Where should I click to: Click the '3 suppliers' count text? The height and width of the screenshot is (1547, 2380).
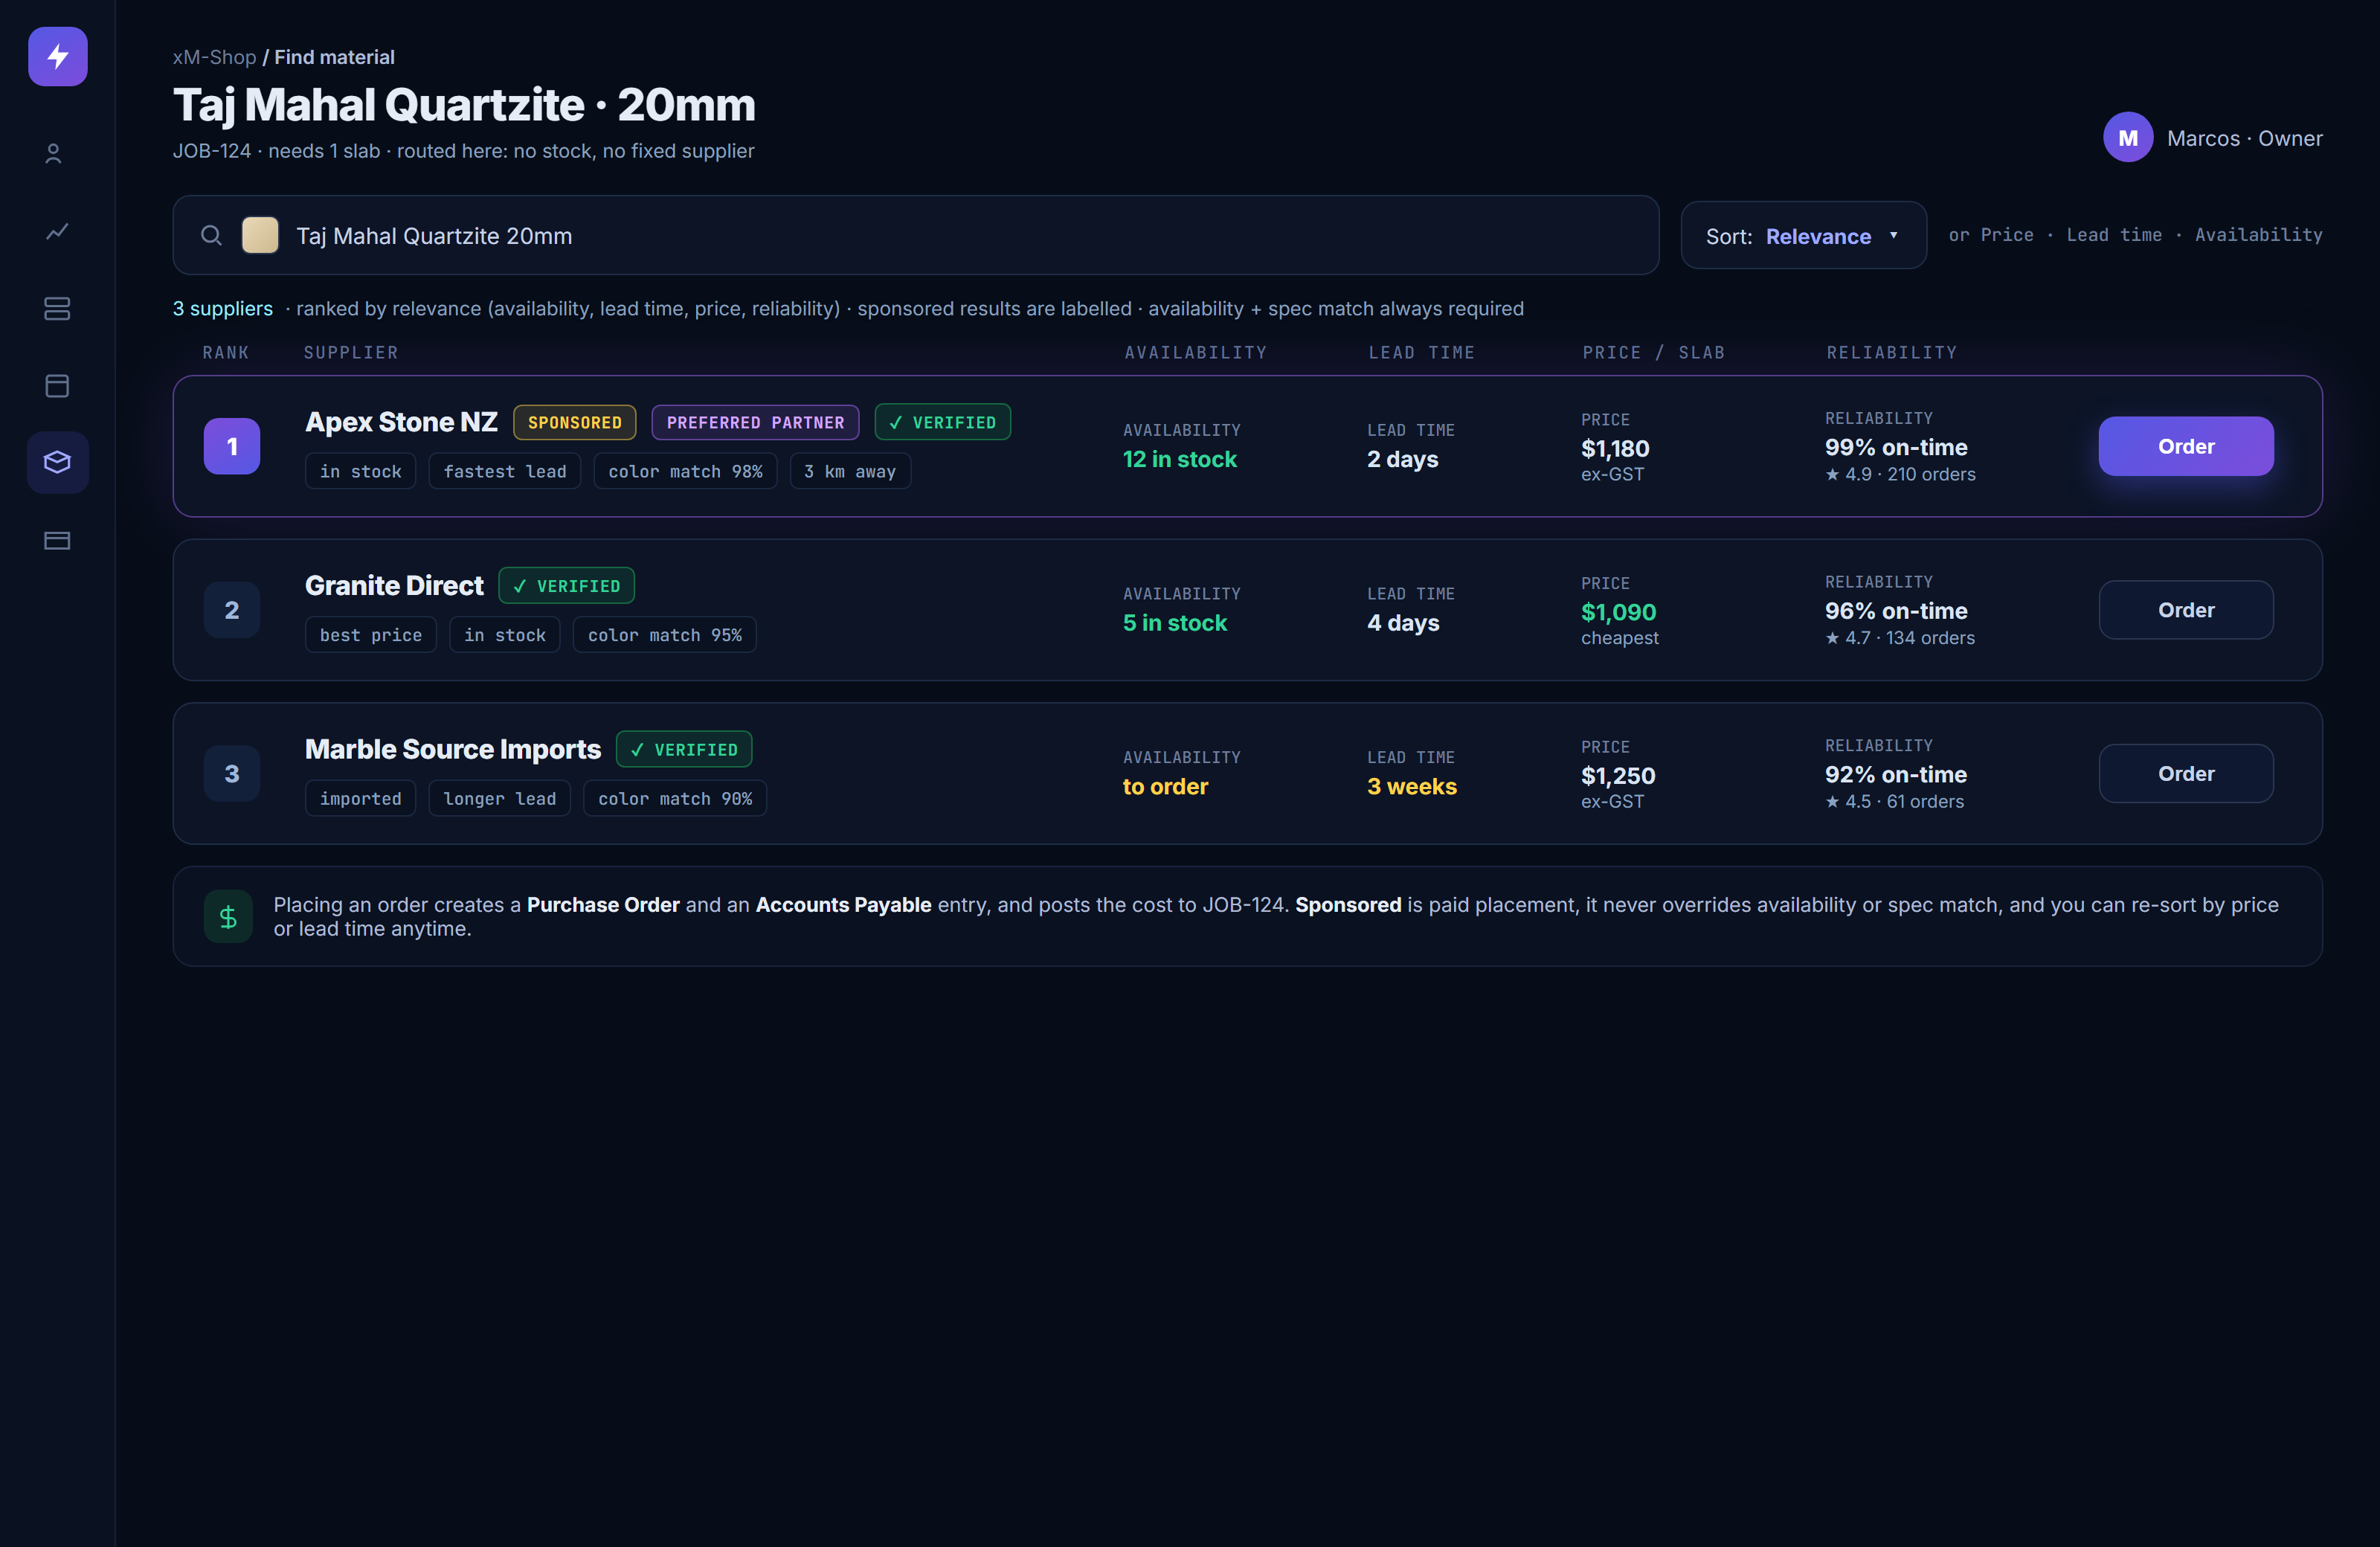point(222,308)
